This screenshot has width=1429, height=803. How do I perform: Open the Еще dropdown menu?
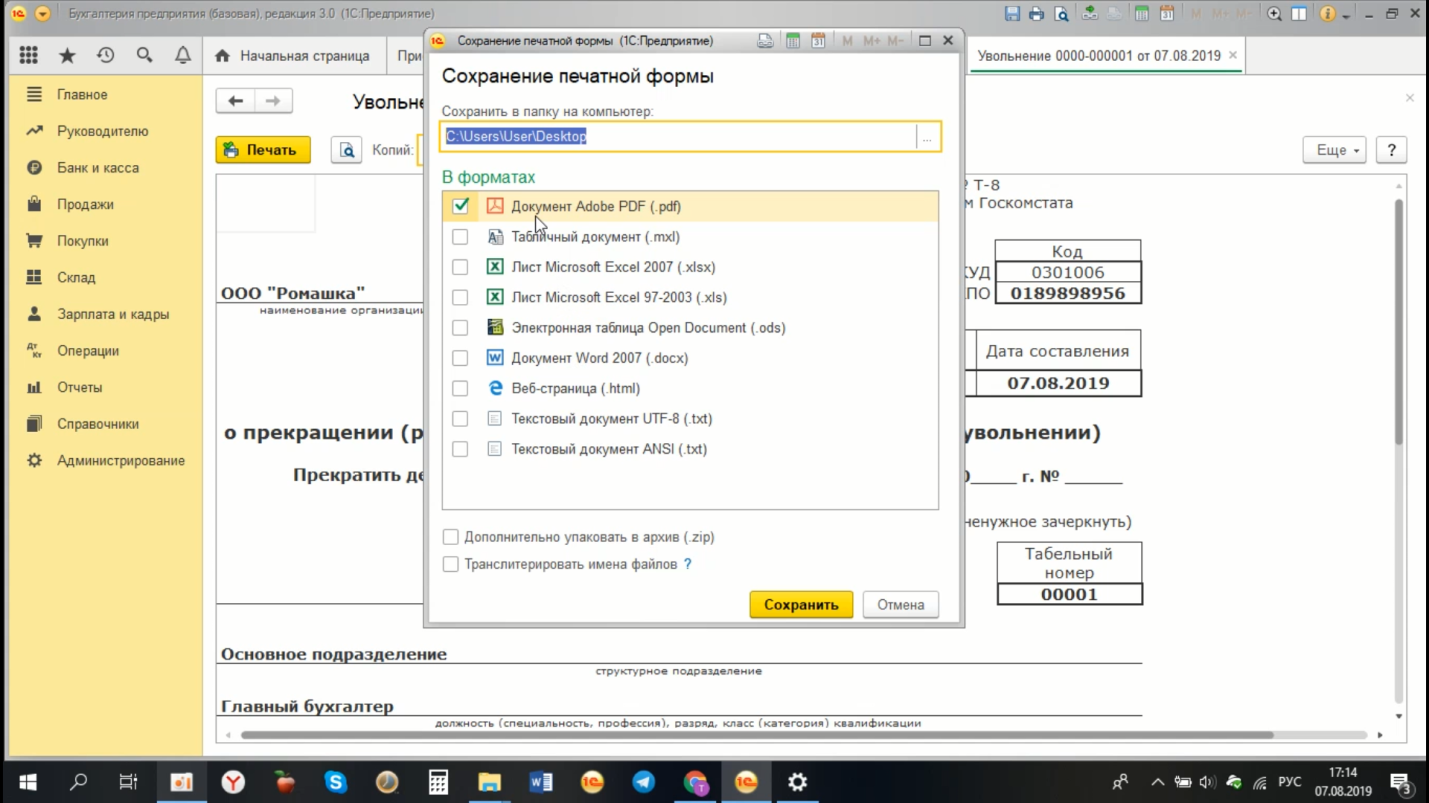[1334, 150]
